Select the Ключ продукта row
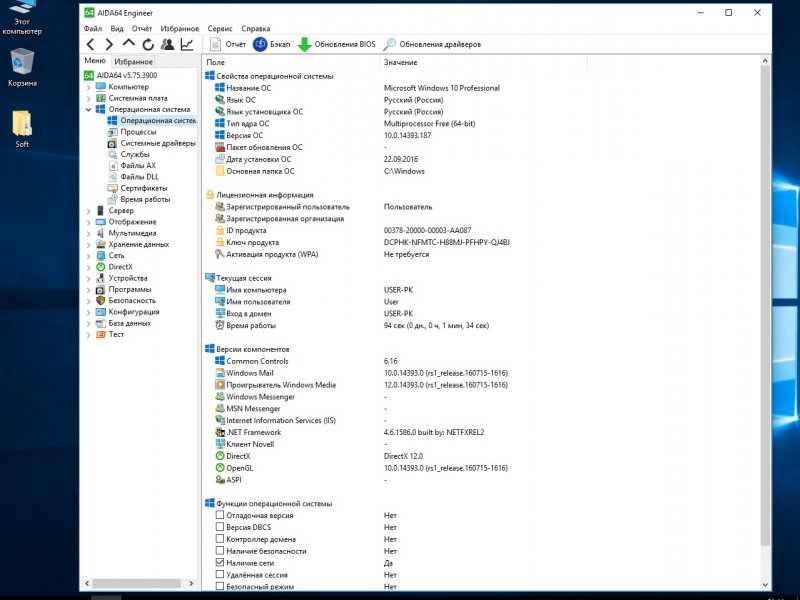This screenshot has height=600, width=800. 363,242
